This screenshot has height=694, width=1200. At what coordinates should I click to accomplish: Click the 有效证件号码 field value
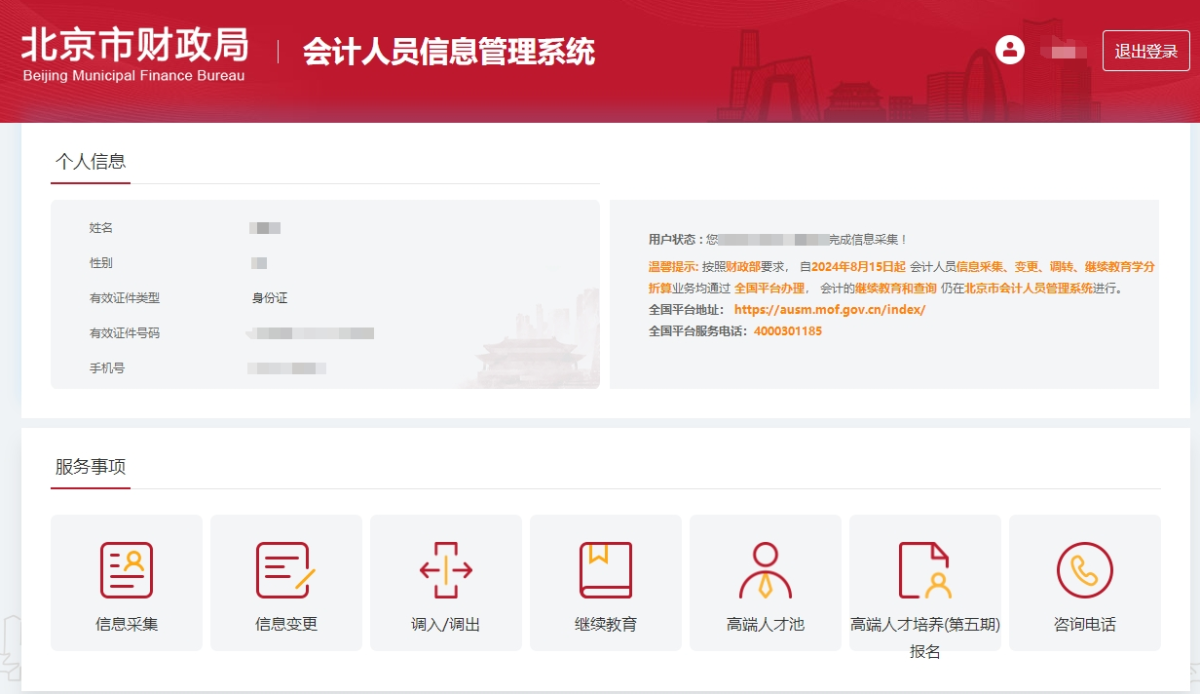click(310, 333)
